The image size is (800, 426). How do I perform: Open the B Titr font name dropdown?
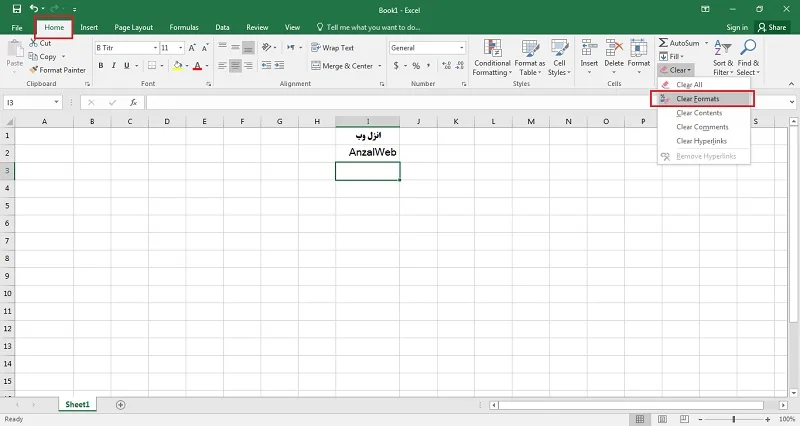(x=155, y=47)
